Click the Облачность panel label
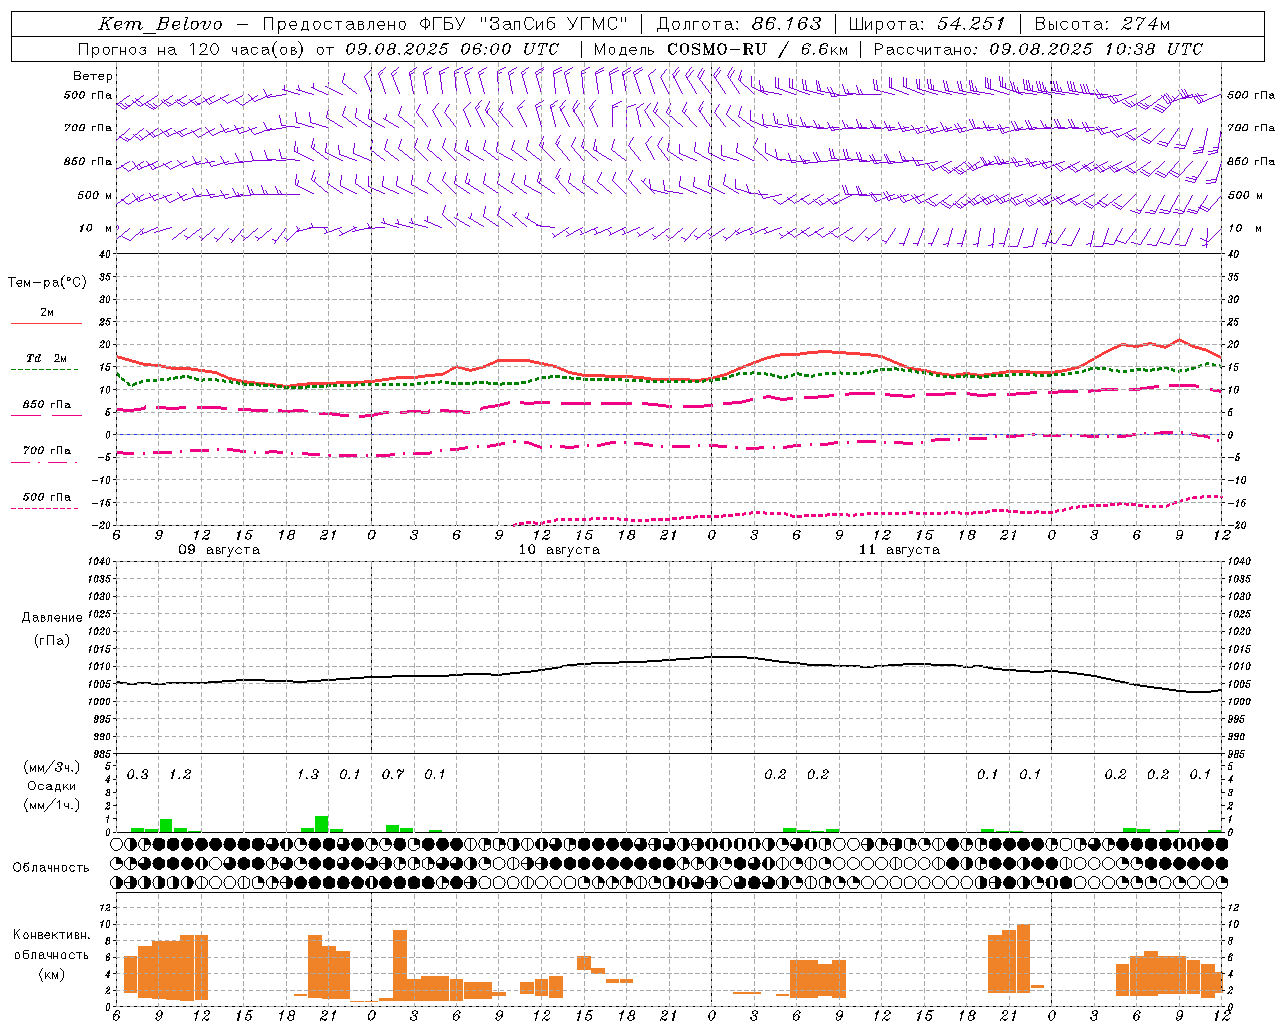The width and height of the screenshot is (1280, 1024). click(50, 868)
